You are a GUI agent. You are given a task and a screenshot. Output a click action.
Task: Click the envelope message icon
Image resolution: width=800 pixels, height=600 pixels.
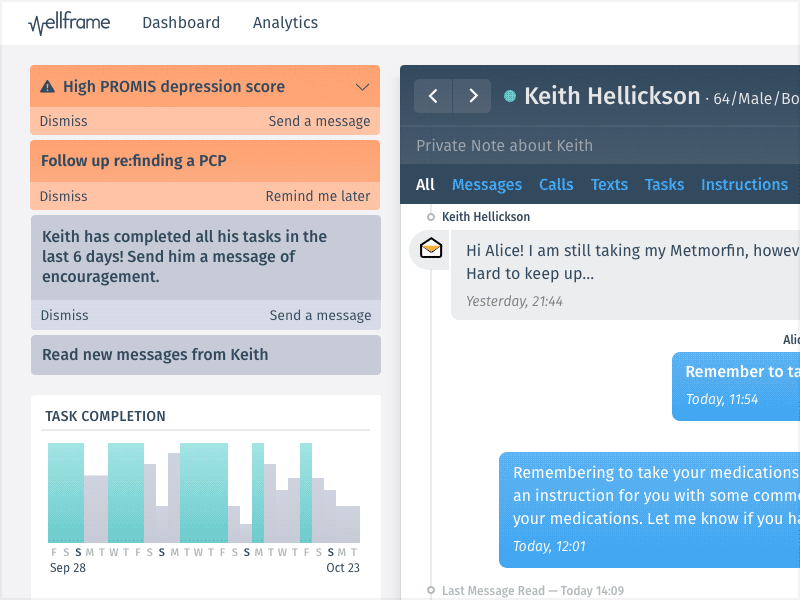click(431, 248)
